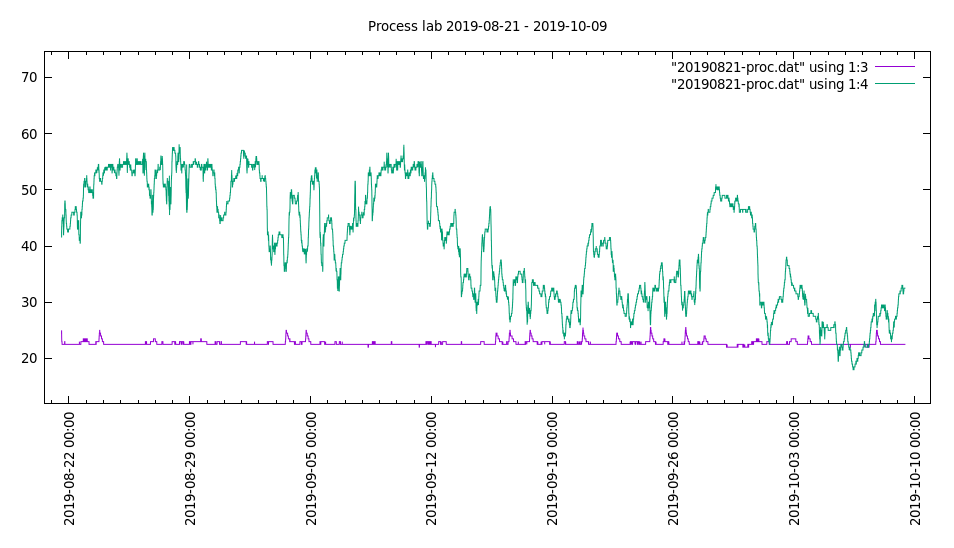
Task: Click x-axis label 2019-10-10 00:00
Action: point(914,468)
